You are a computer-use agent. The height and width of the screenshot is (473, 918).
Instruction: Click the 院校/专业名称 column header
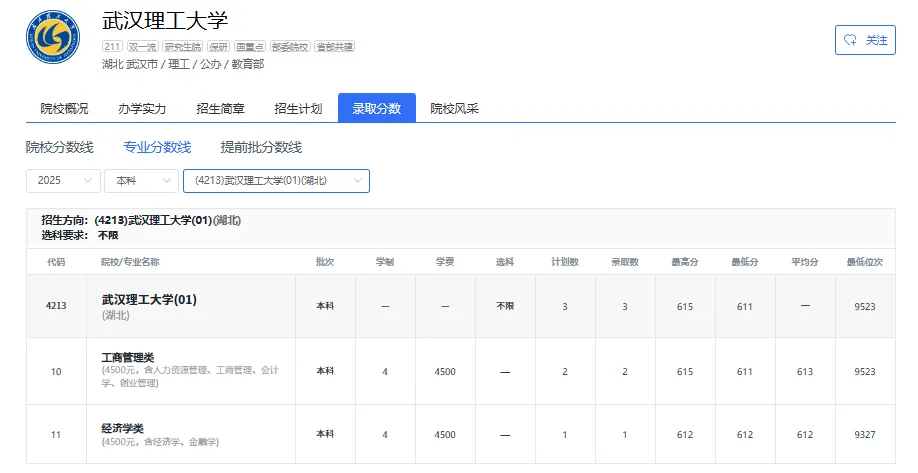coord(130,262)
